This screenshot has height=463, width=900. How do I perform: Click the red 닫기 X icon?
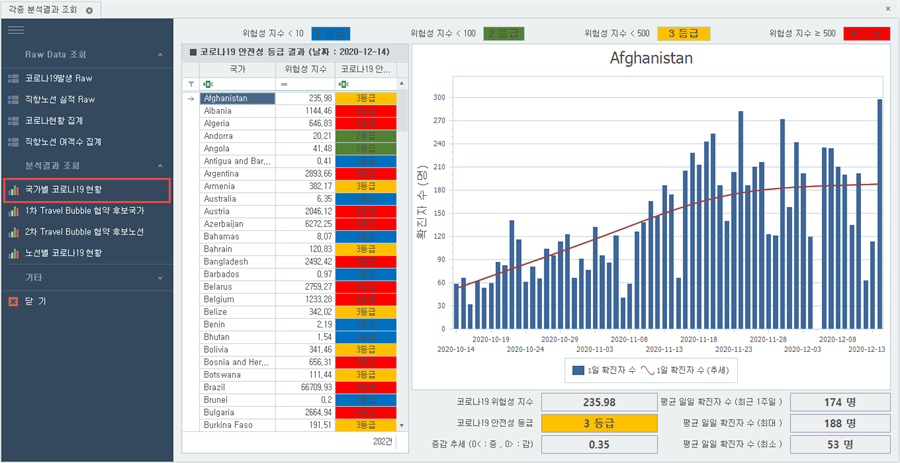coord(14,301)
